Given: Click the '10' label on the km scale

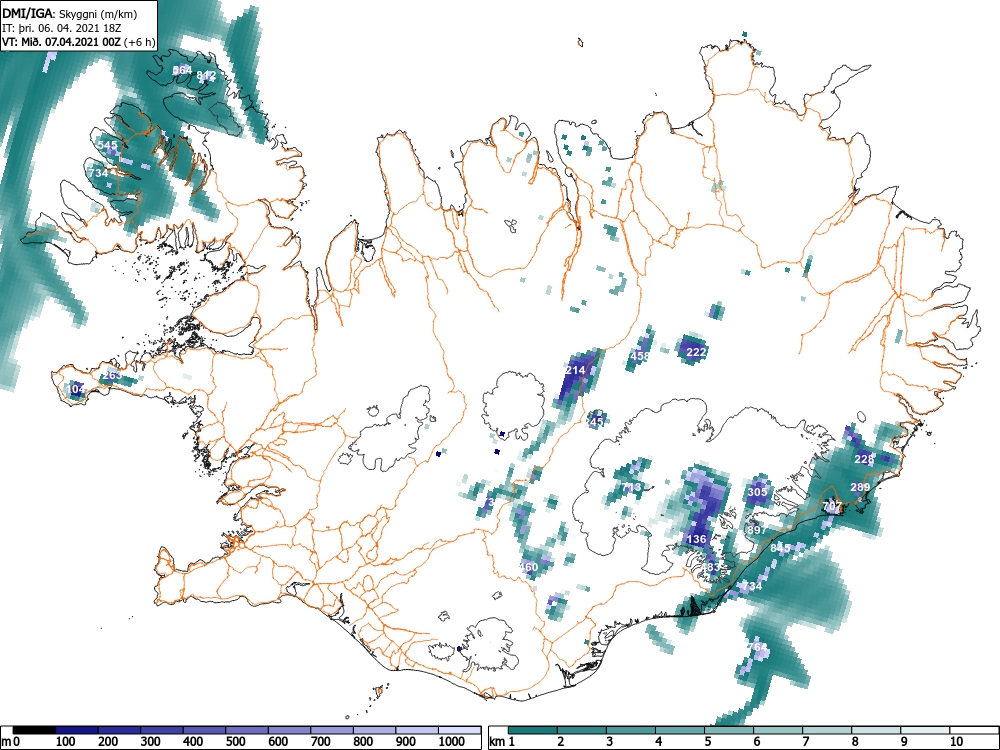Looking at the screenshot, I should tap(955, 741).
